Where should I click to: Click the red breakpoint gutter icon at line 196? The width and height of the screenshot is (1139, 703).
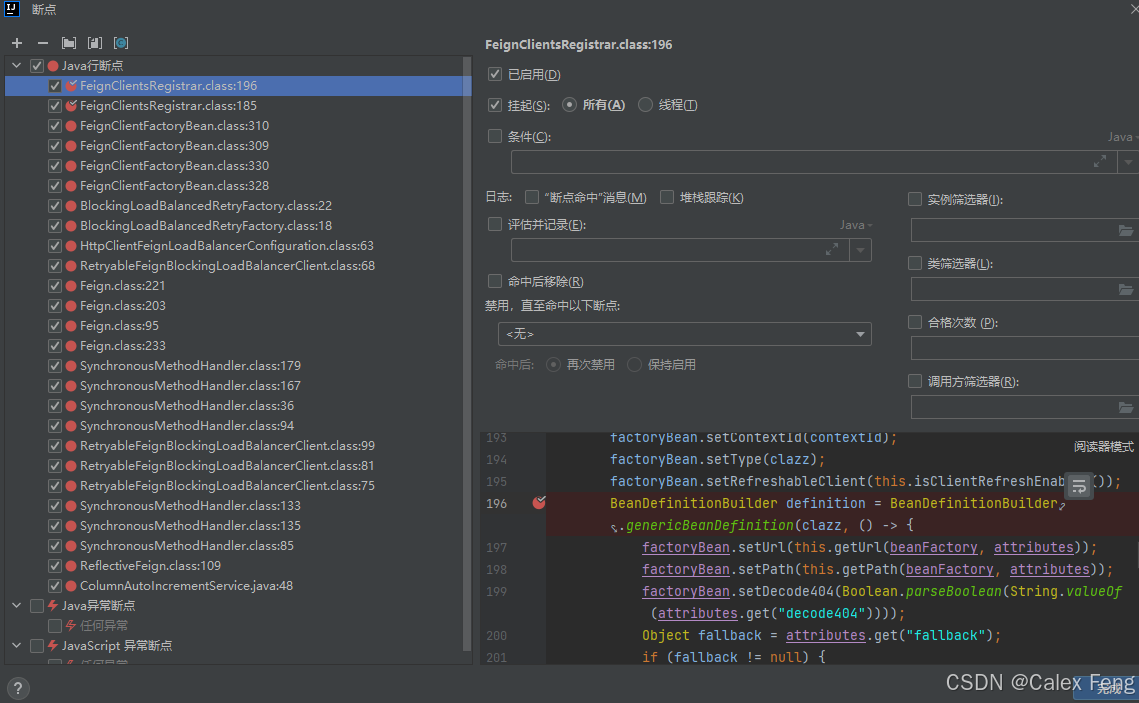coord(538,503)
